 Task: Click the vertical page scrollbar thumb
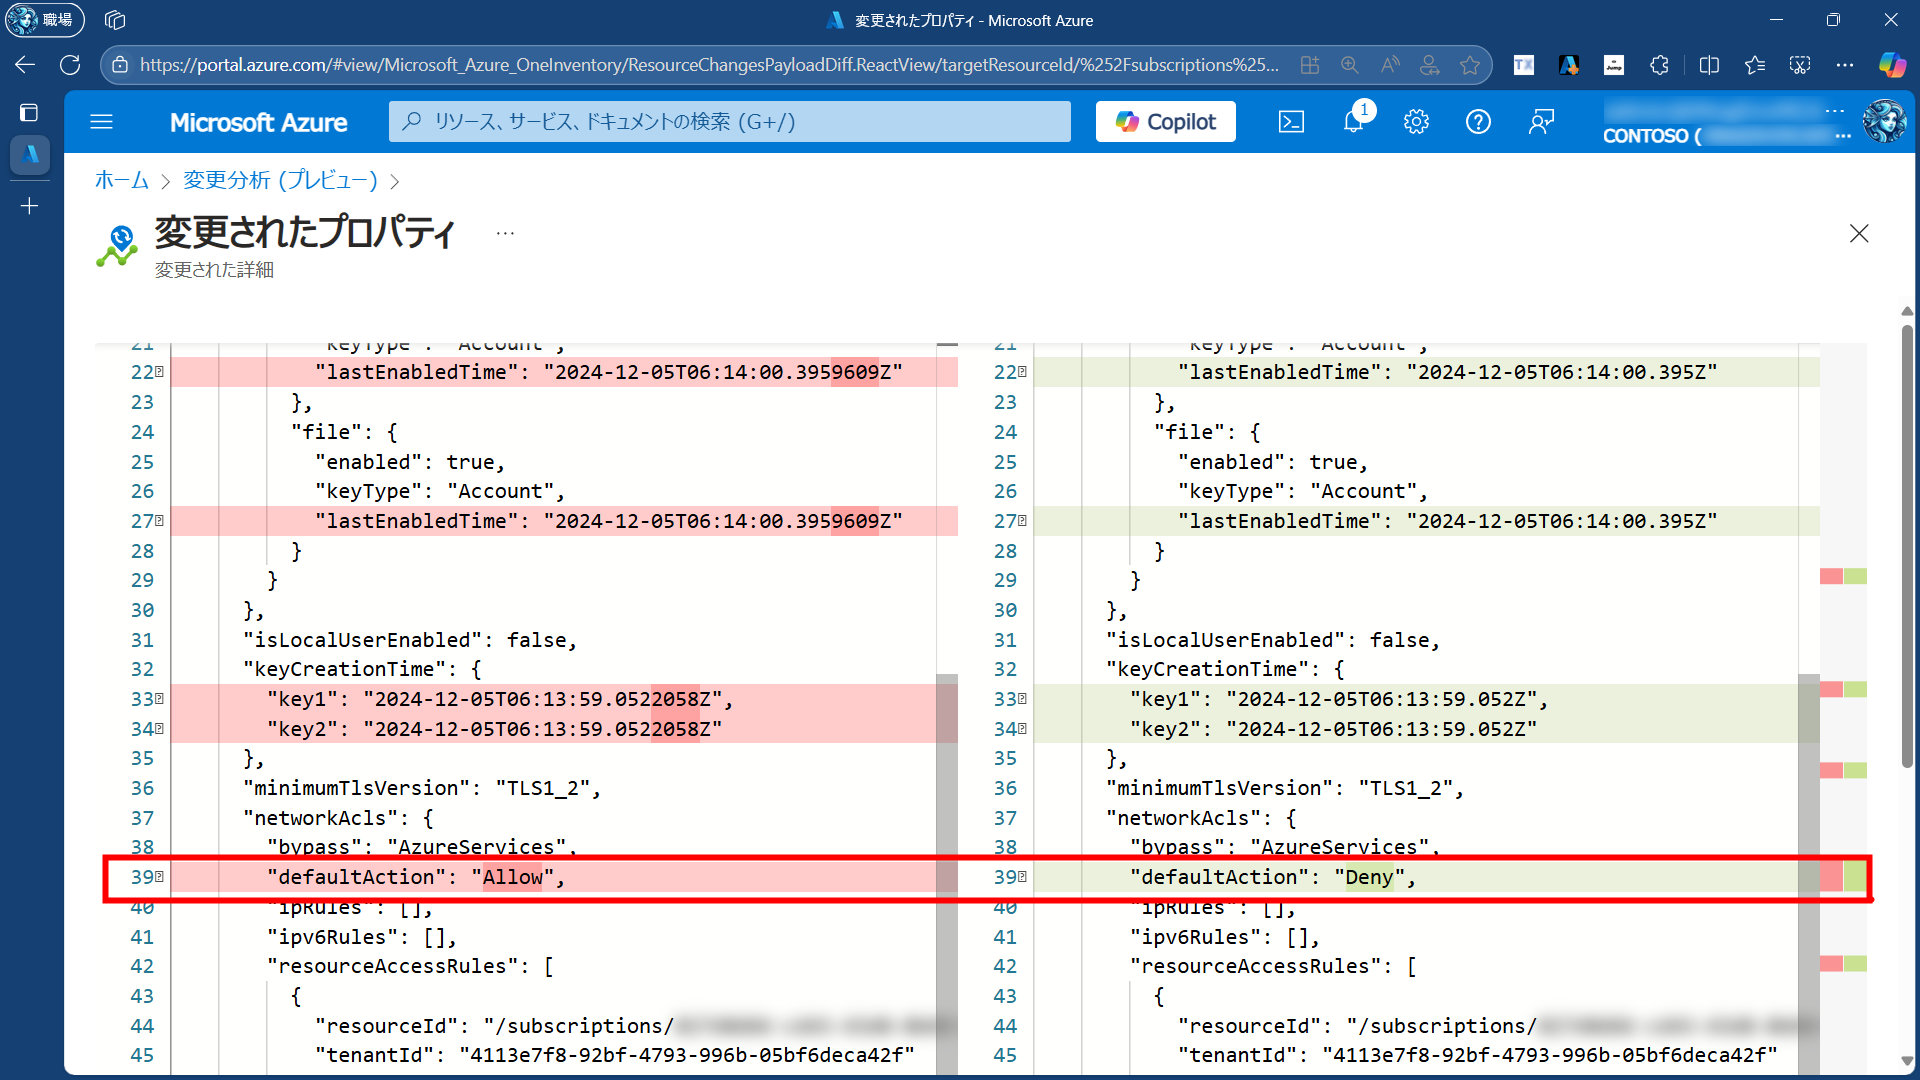[1907, 545]
